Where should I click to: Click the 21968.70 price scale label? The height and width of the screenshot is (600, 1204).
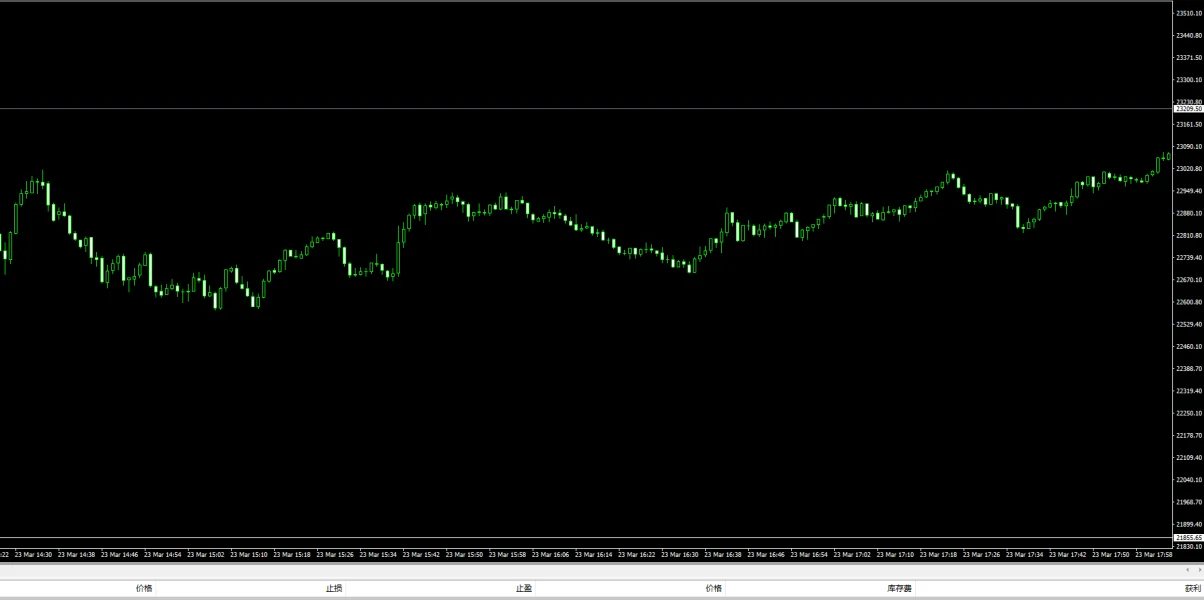pos(1189,502)
